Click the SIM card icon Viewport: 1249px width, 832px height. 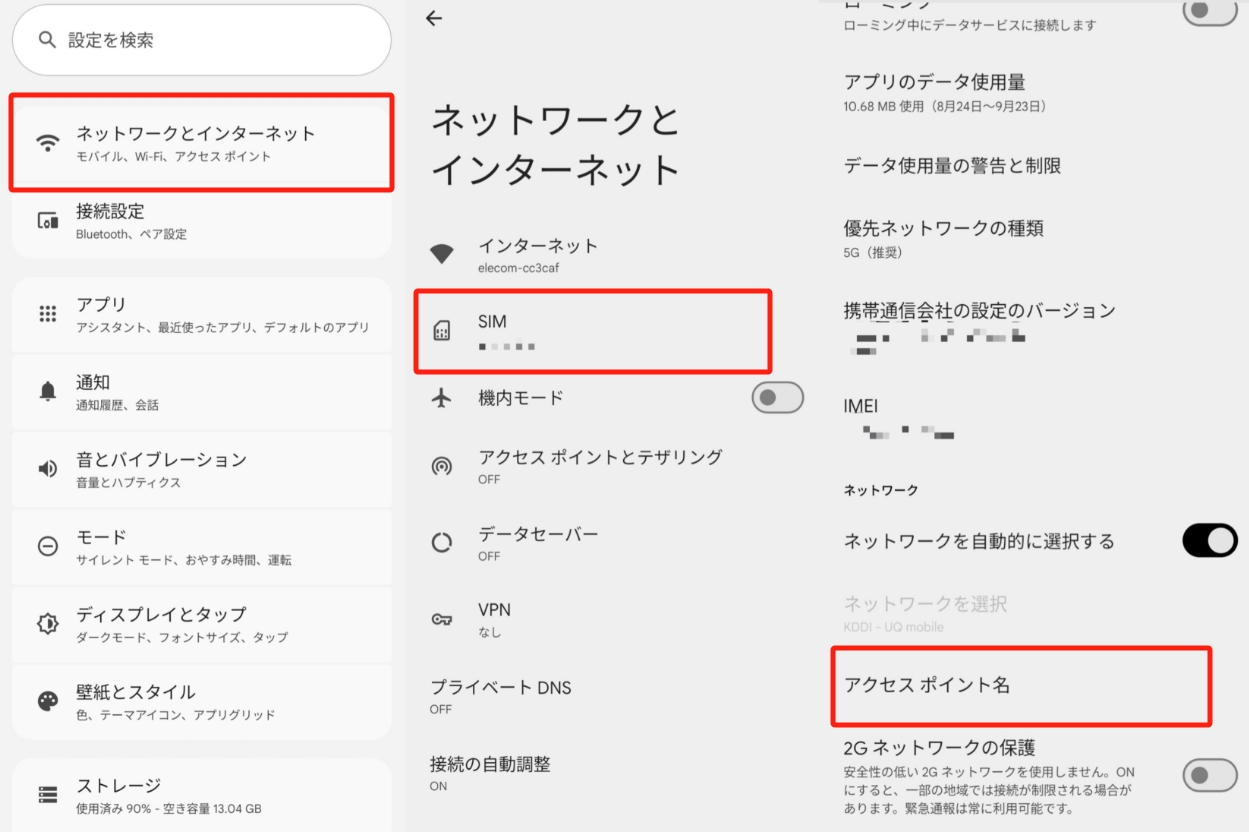coord(441,331)
